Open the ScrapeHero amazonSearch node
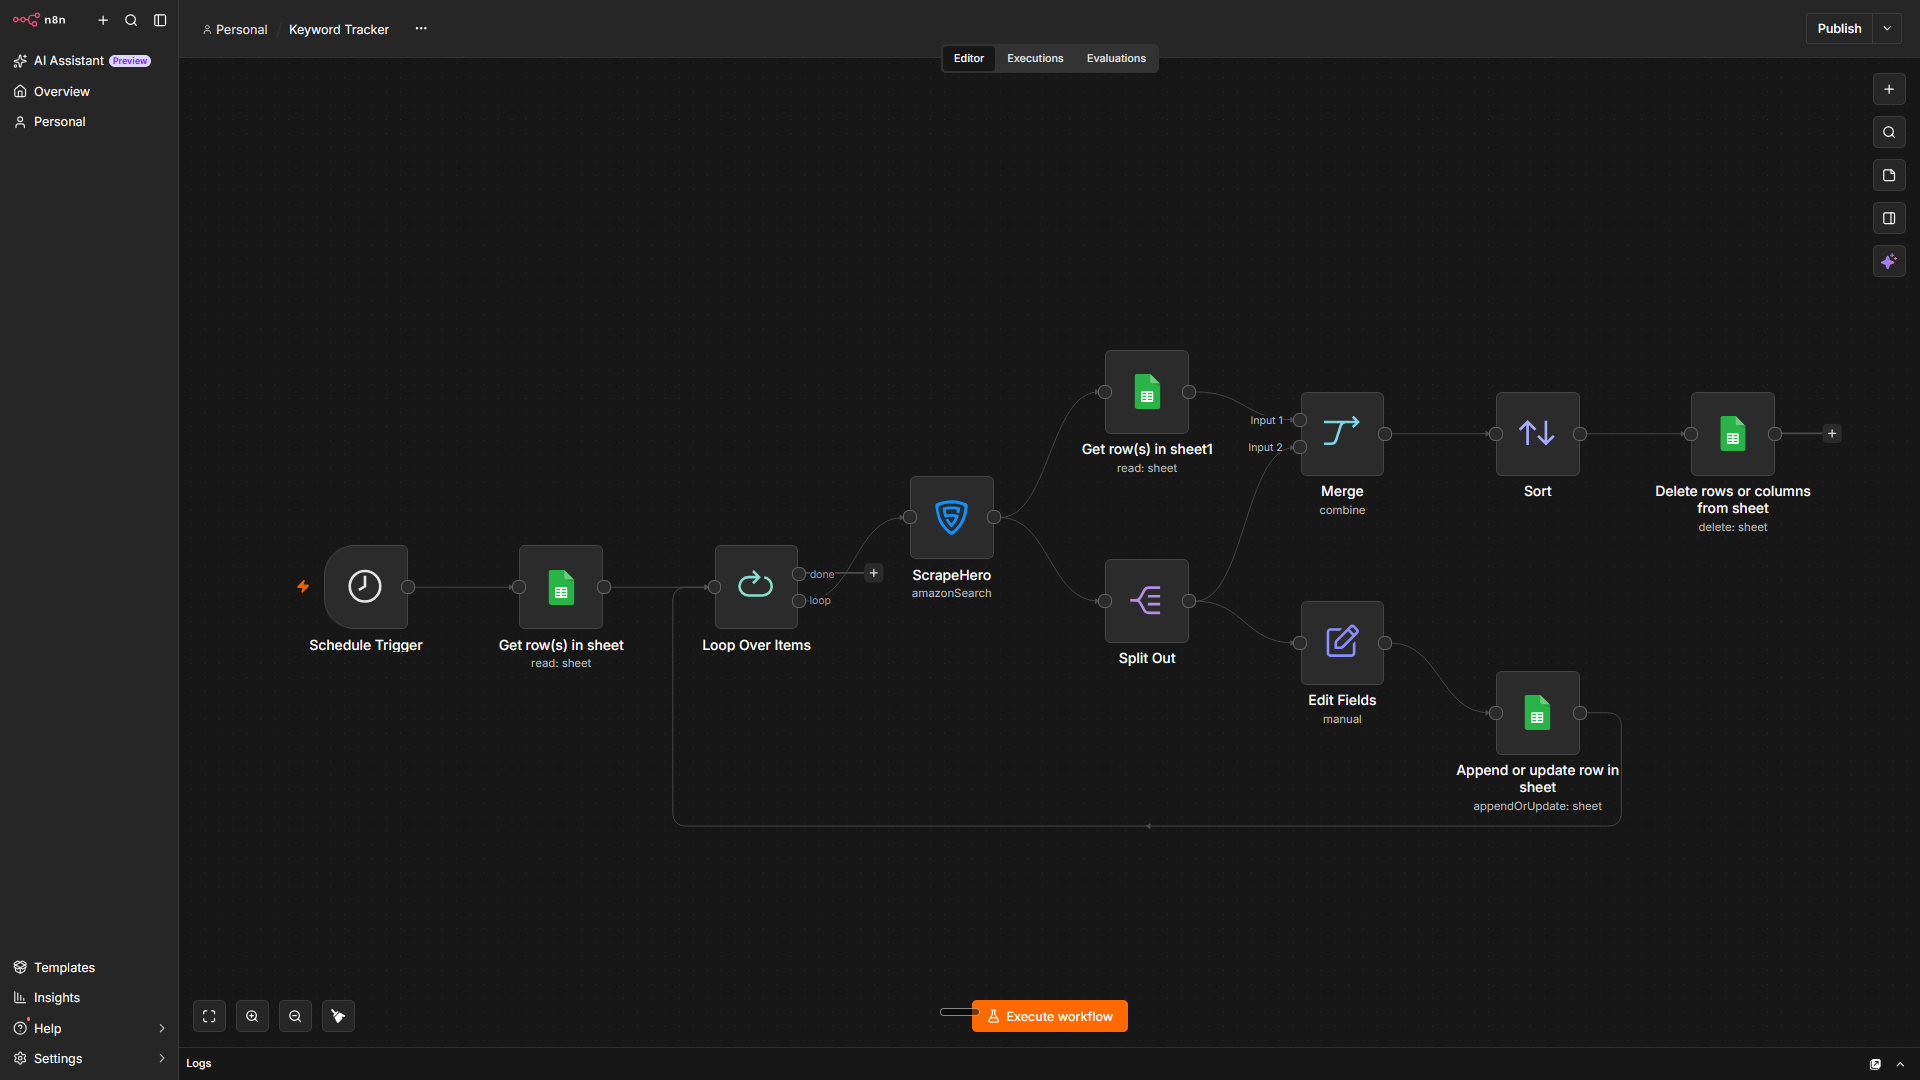The height and width of the screenshot is (1080, 1920). pyautogui.click(x=951, y=517)
